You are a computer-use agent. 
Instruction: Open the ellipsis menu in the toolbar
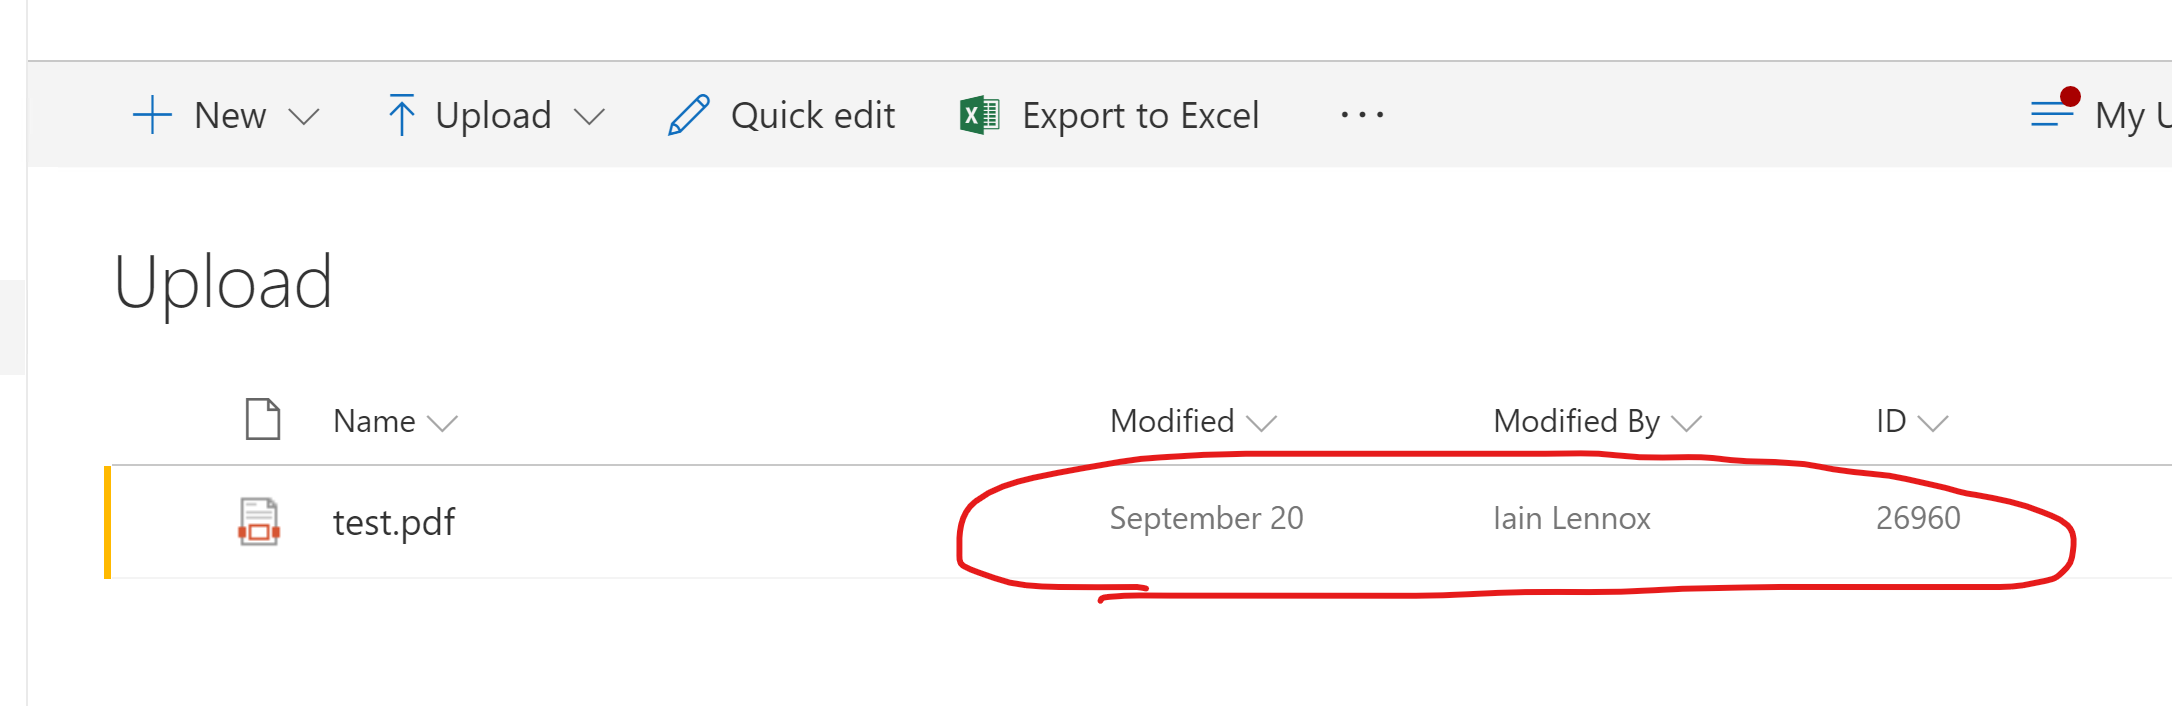pyautogui.click(x=1360, y=115)
